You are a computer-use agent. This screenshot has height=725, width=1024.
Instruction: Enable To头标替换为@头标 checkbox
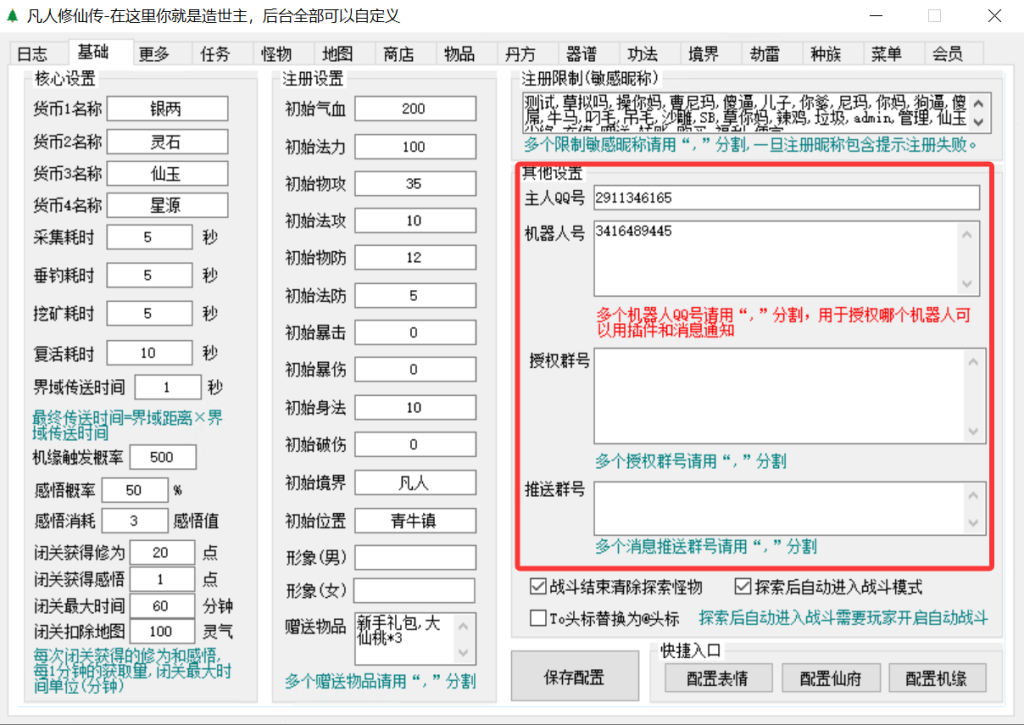(538, 618)
